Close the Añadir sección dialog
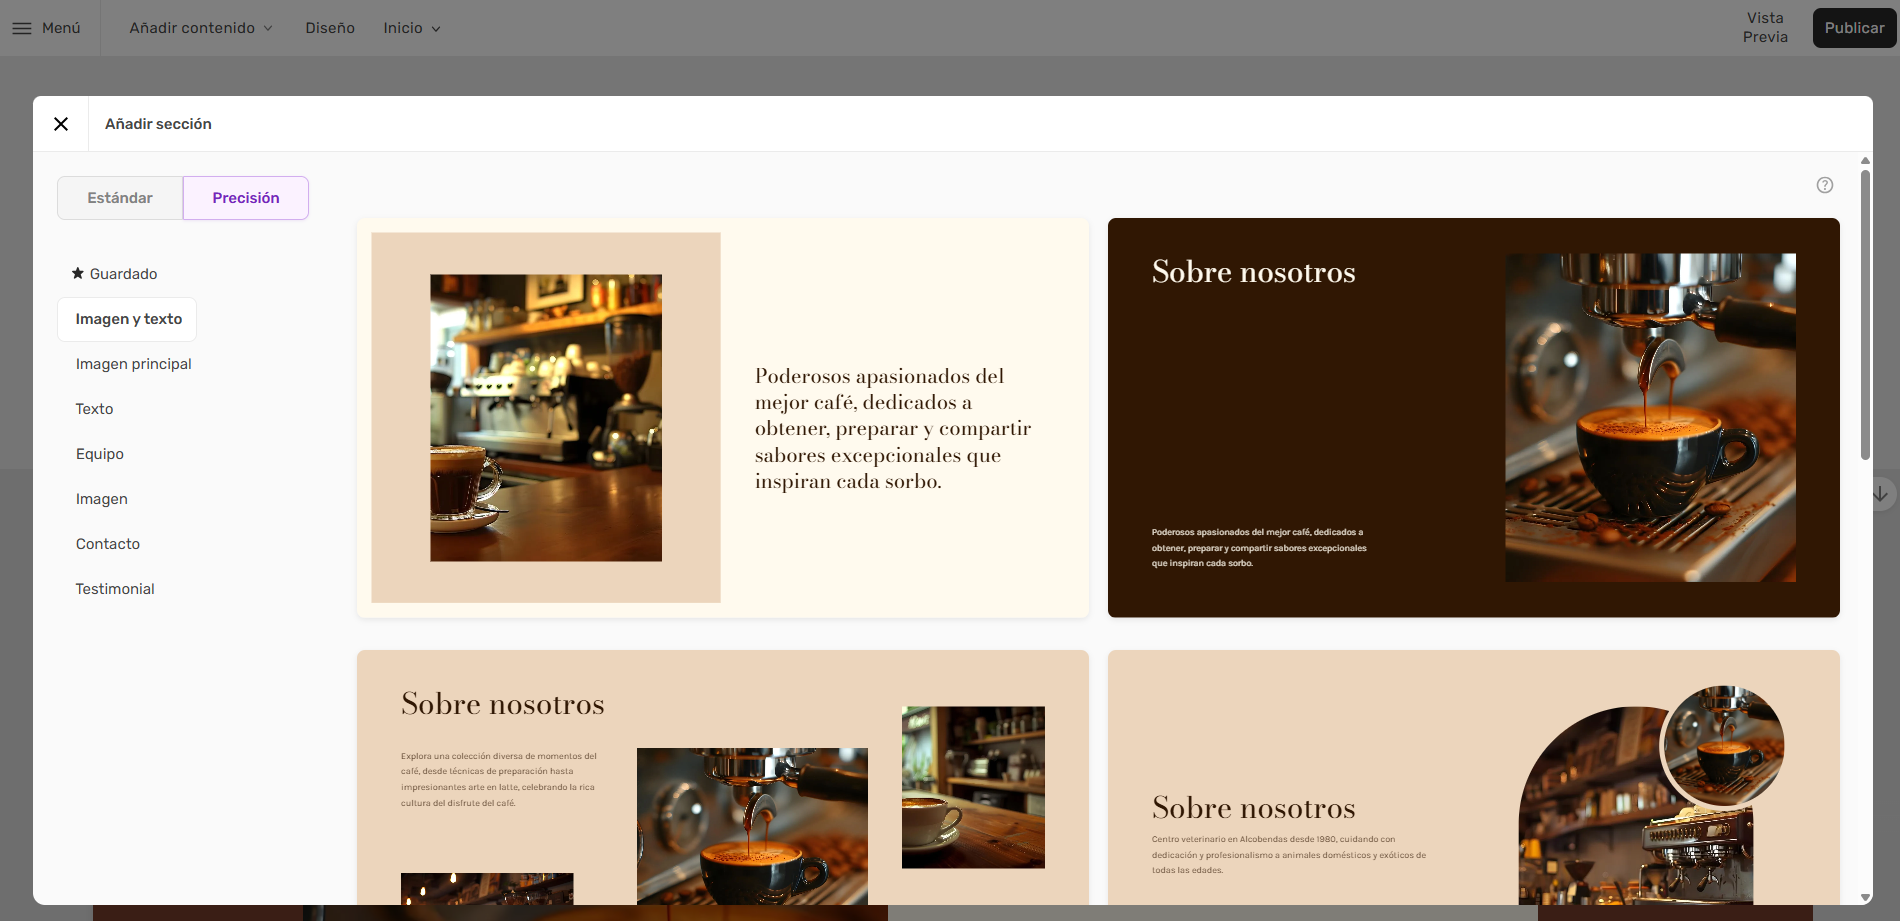1900x921 pixels. [x=61, y=124]
